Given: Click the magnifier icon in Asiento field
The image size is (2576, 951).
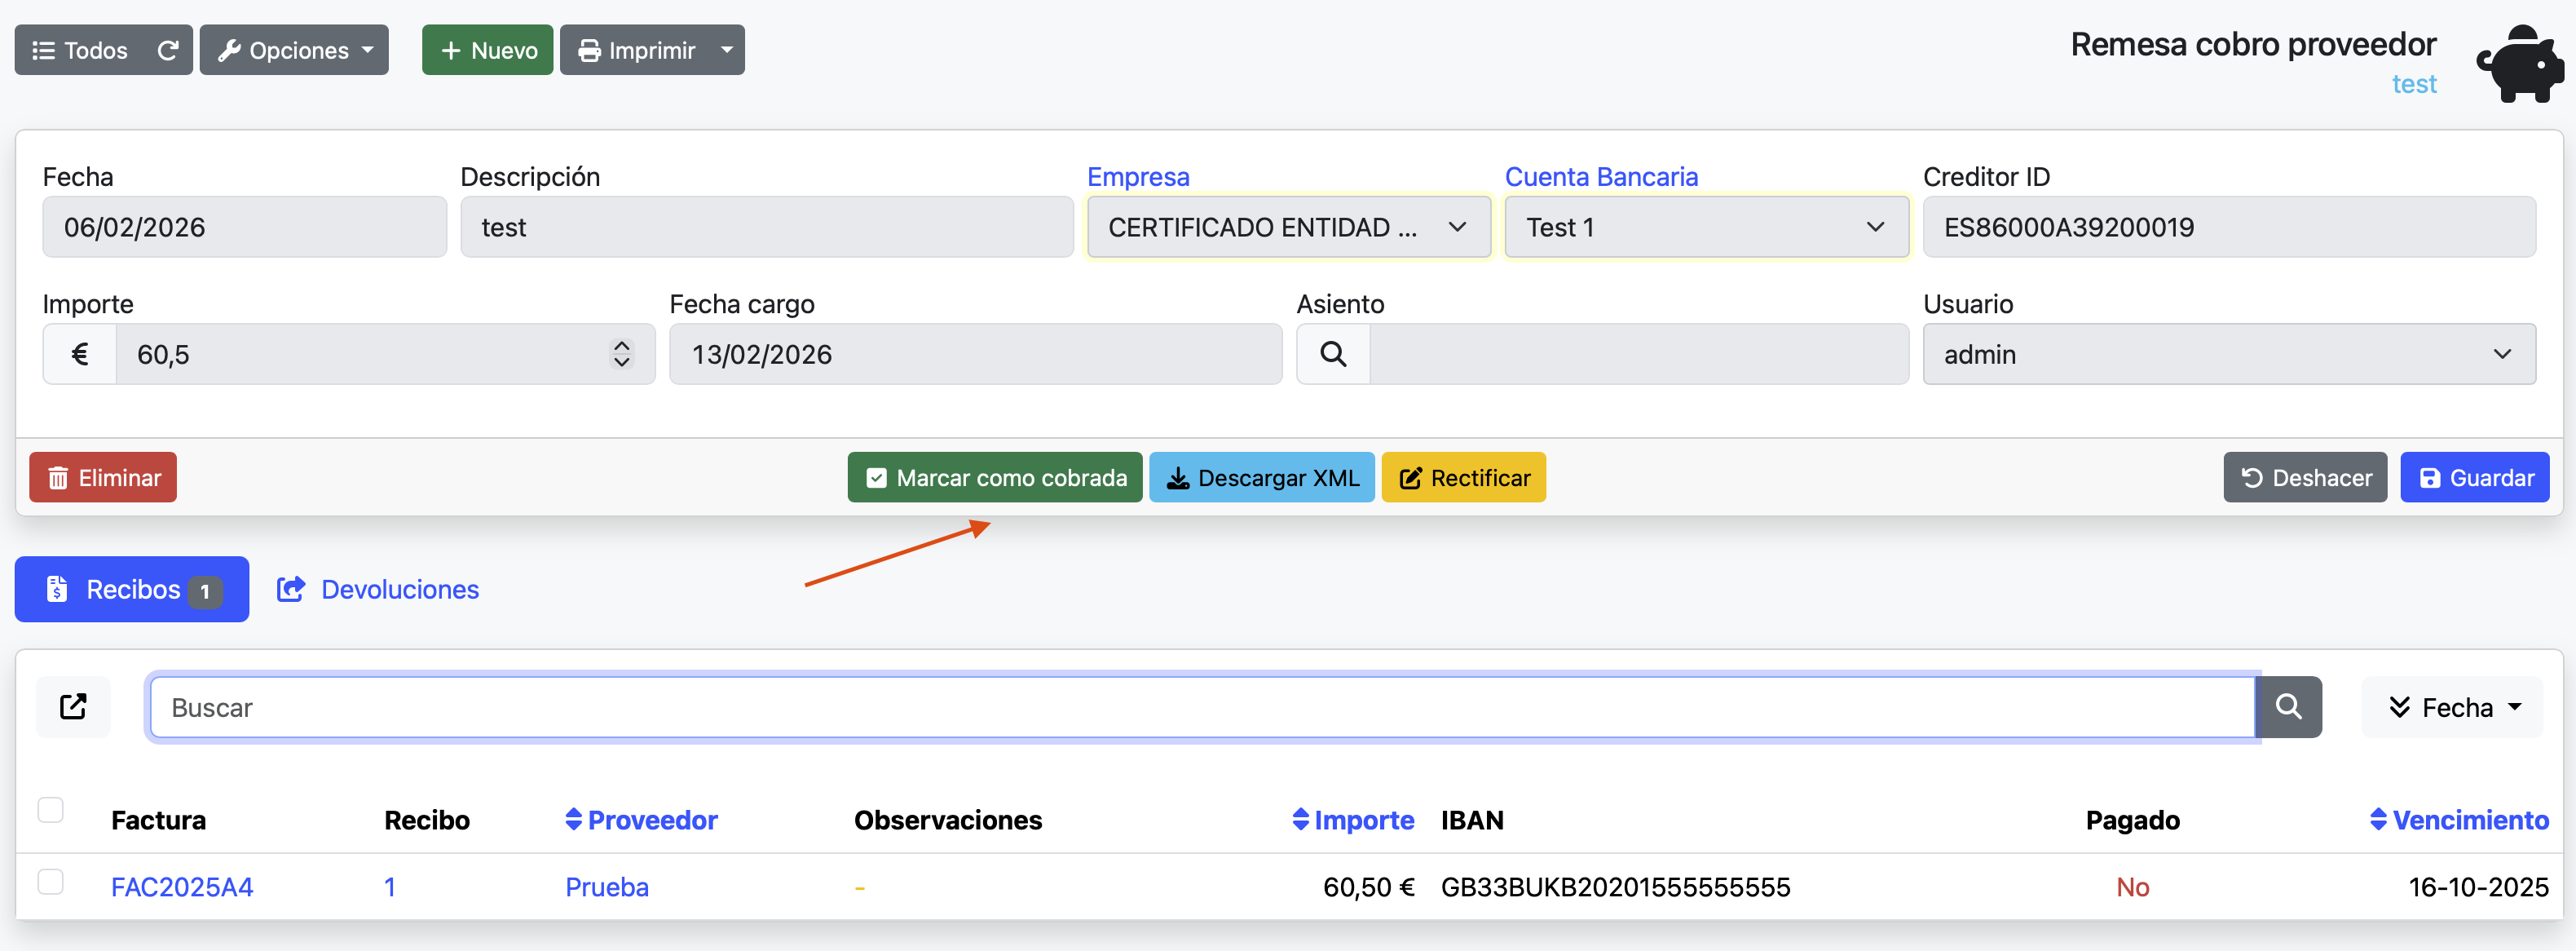Looking at the screenshot, I should coord(1332,354).
